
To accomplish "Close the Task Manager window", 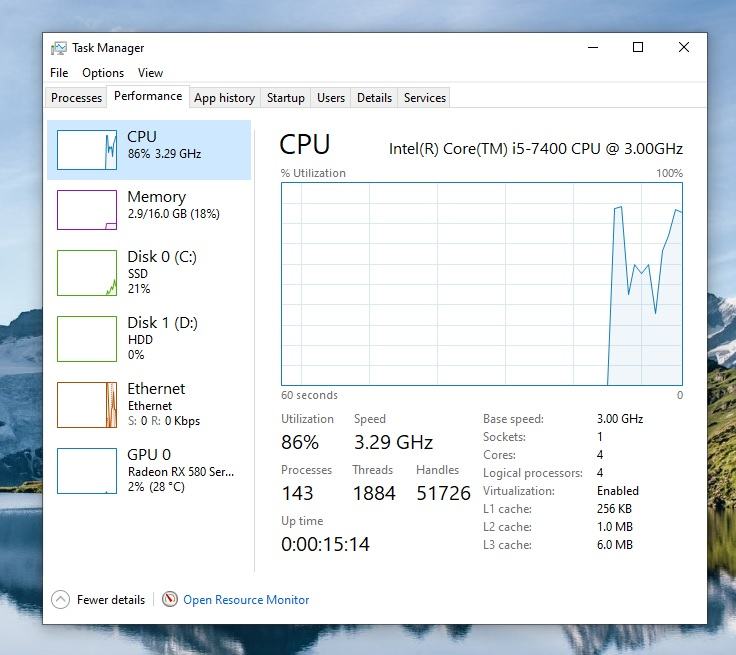I will coord(684,47).
